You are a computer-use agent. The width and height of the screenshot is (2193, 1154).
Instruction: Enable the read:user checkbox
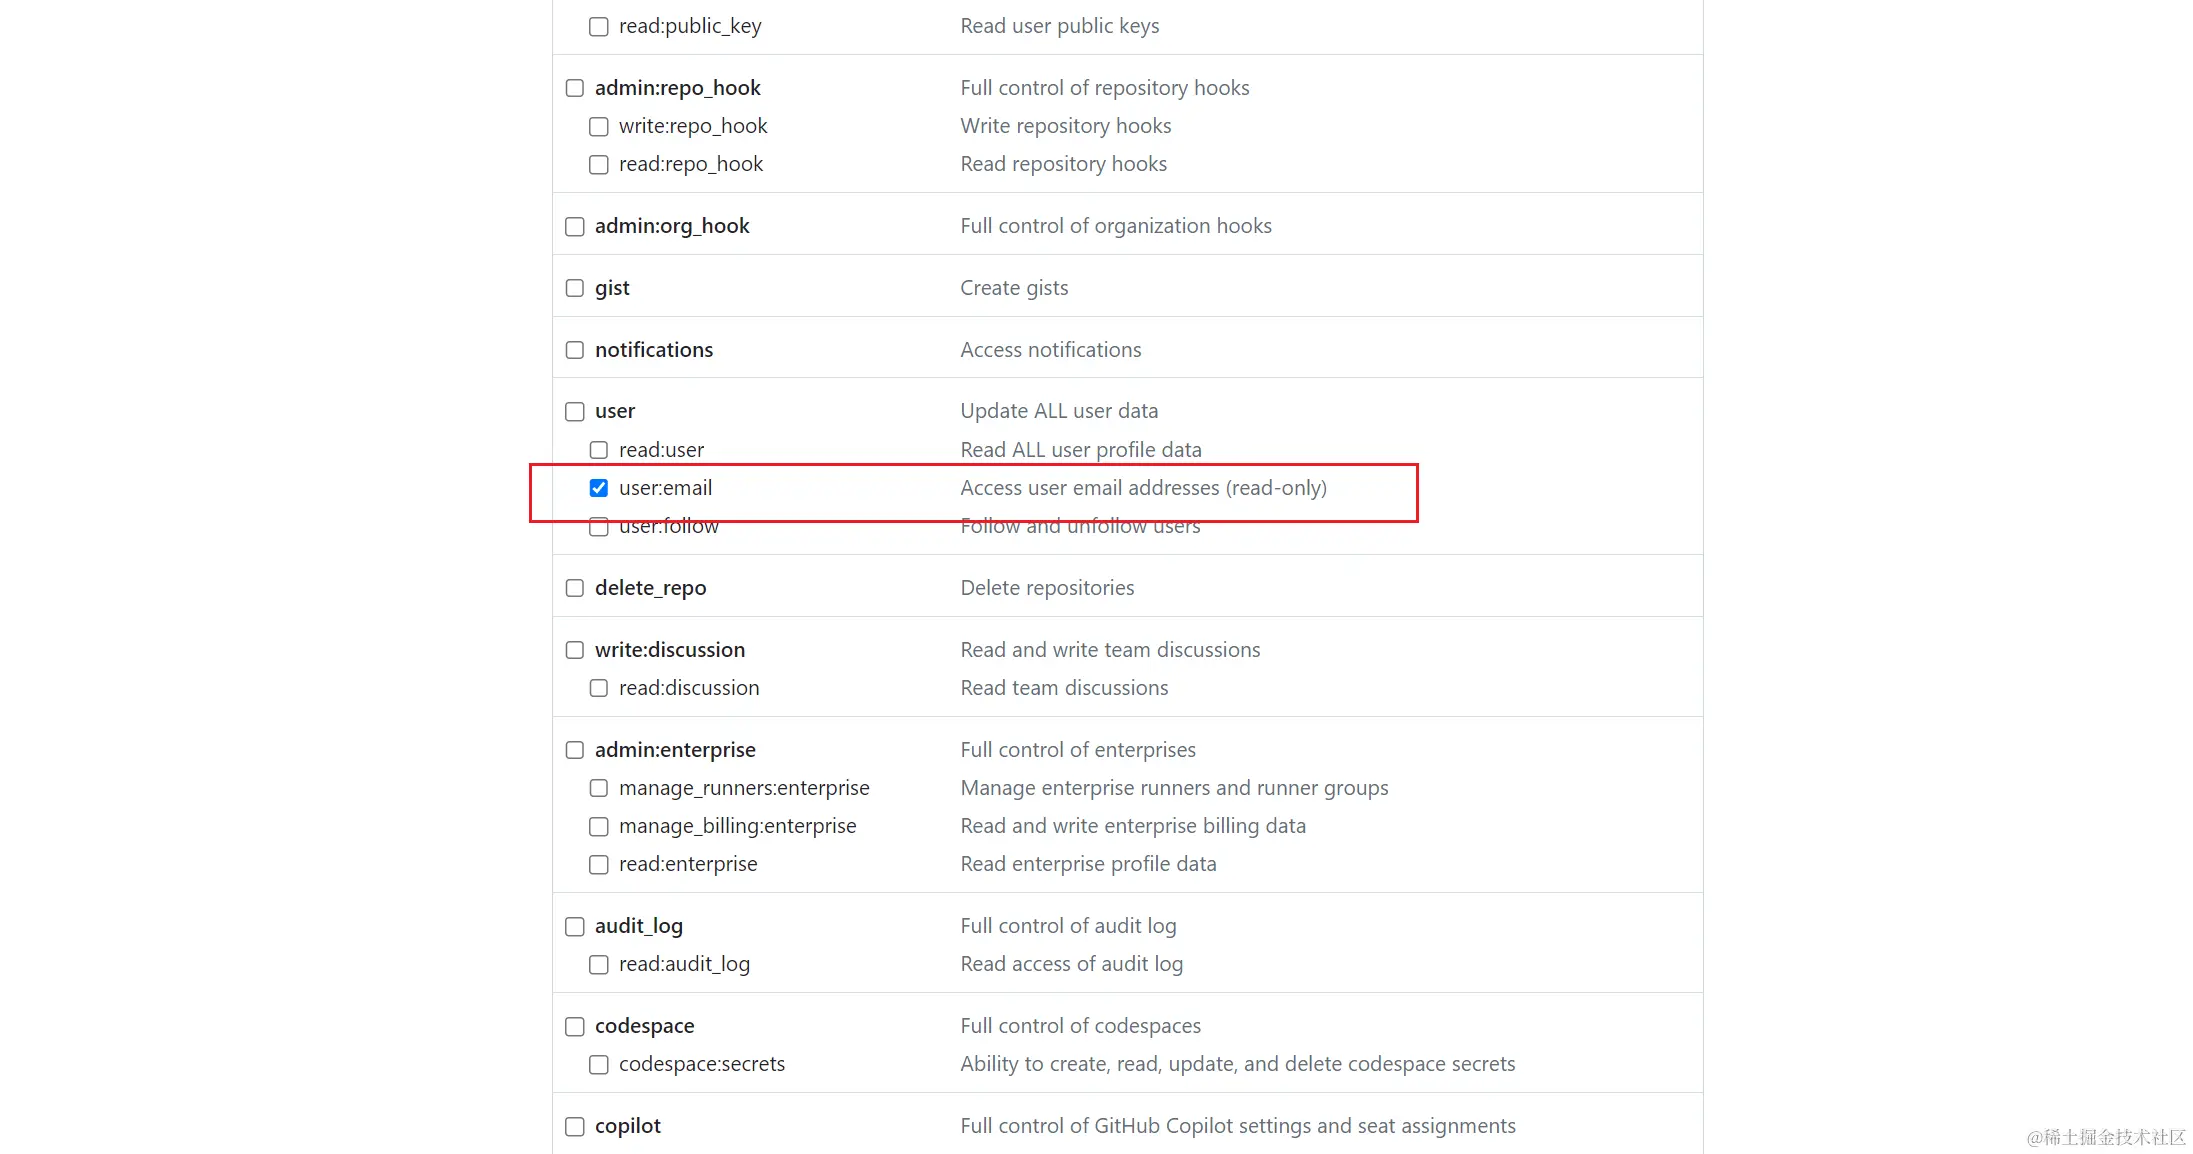[598, 450]
